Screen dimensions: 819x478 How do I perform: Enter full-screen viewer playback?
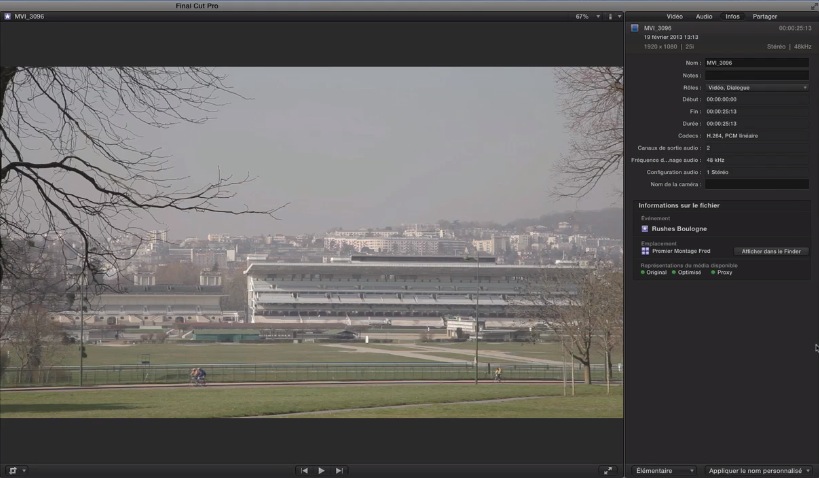tap(608, 470)
